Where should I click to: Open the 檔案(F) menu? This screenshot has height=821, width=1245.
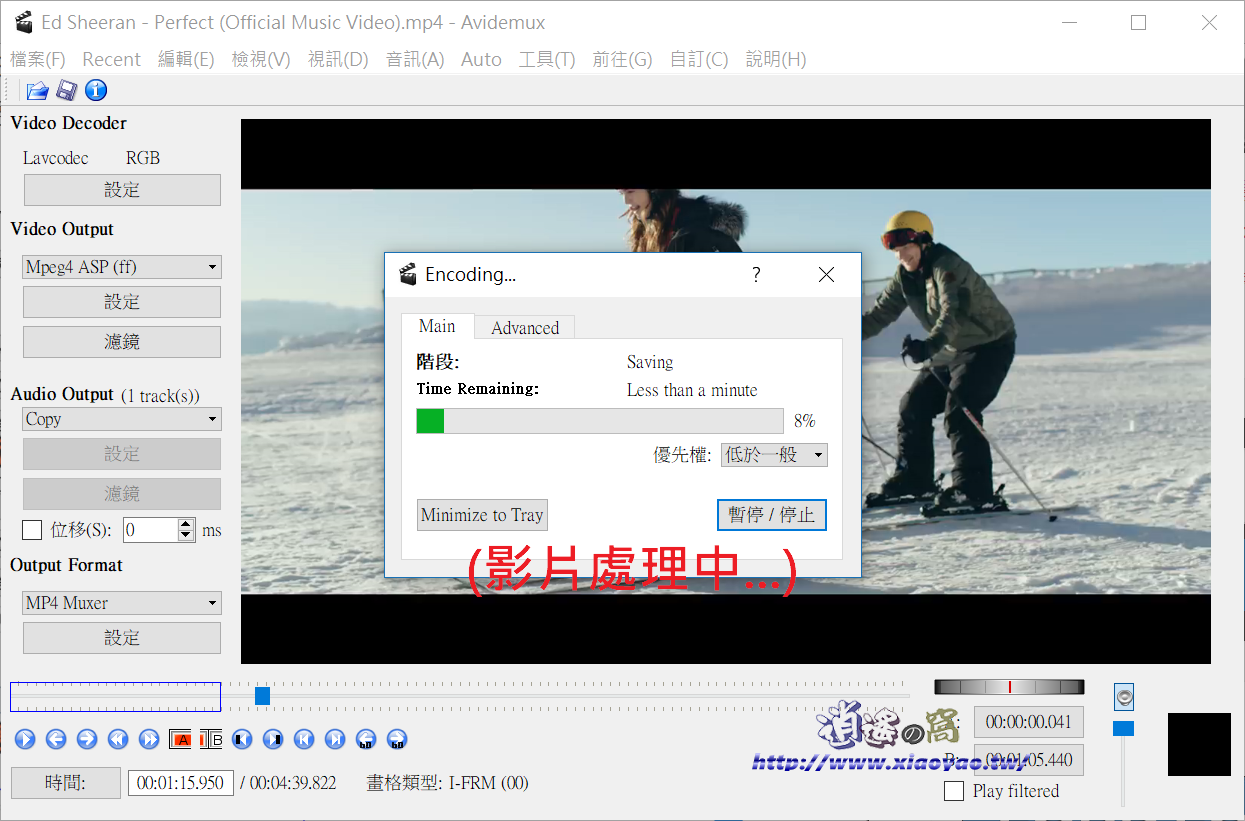click(38, 59)
